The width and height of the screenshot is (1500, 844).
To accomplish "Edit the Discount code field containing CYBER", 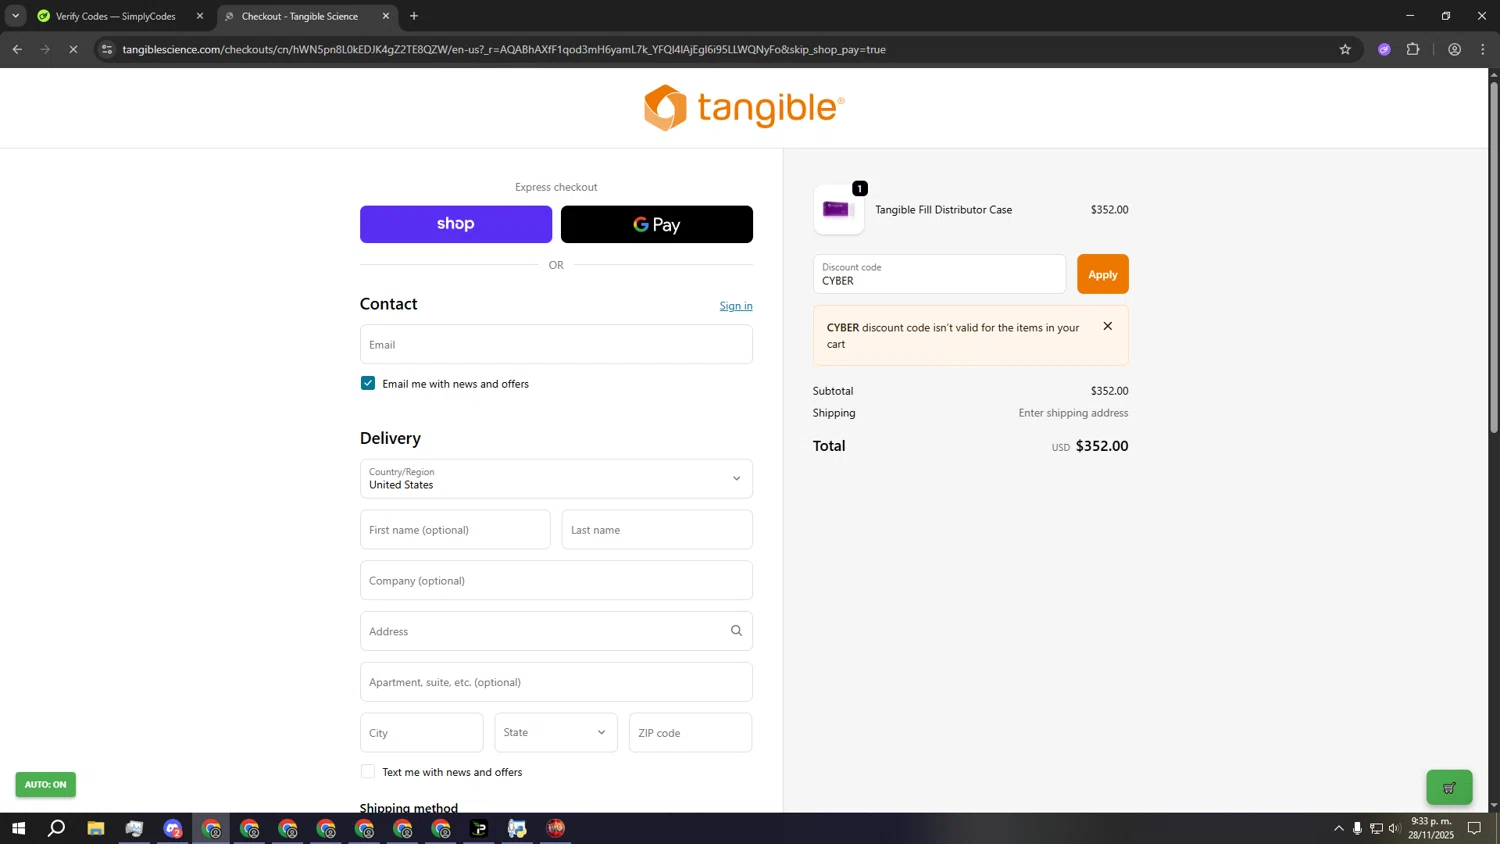I will coord(939,274).
